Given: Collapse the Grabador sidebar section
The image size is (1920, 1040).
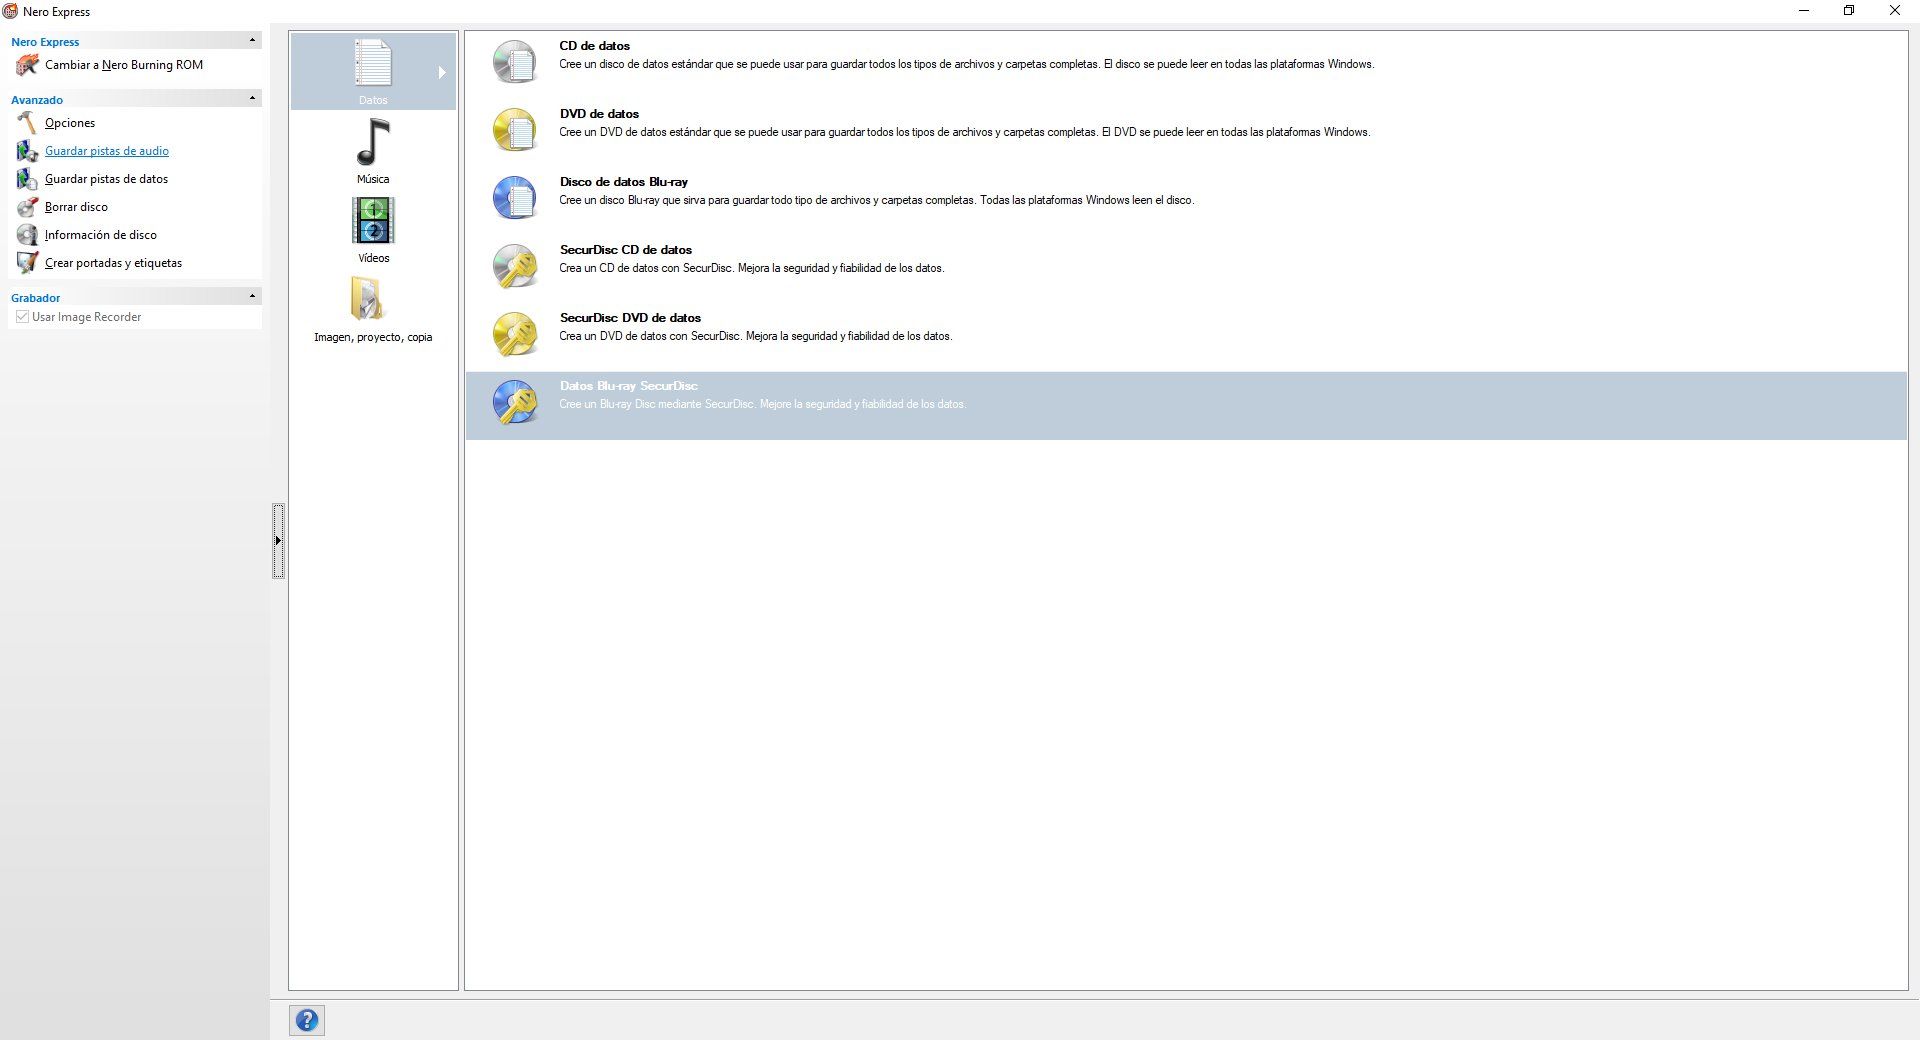Looking at the screenshot, I should [x=252, y=296].
